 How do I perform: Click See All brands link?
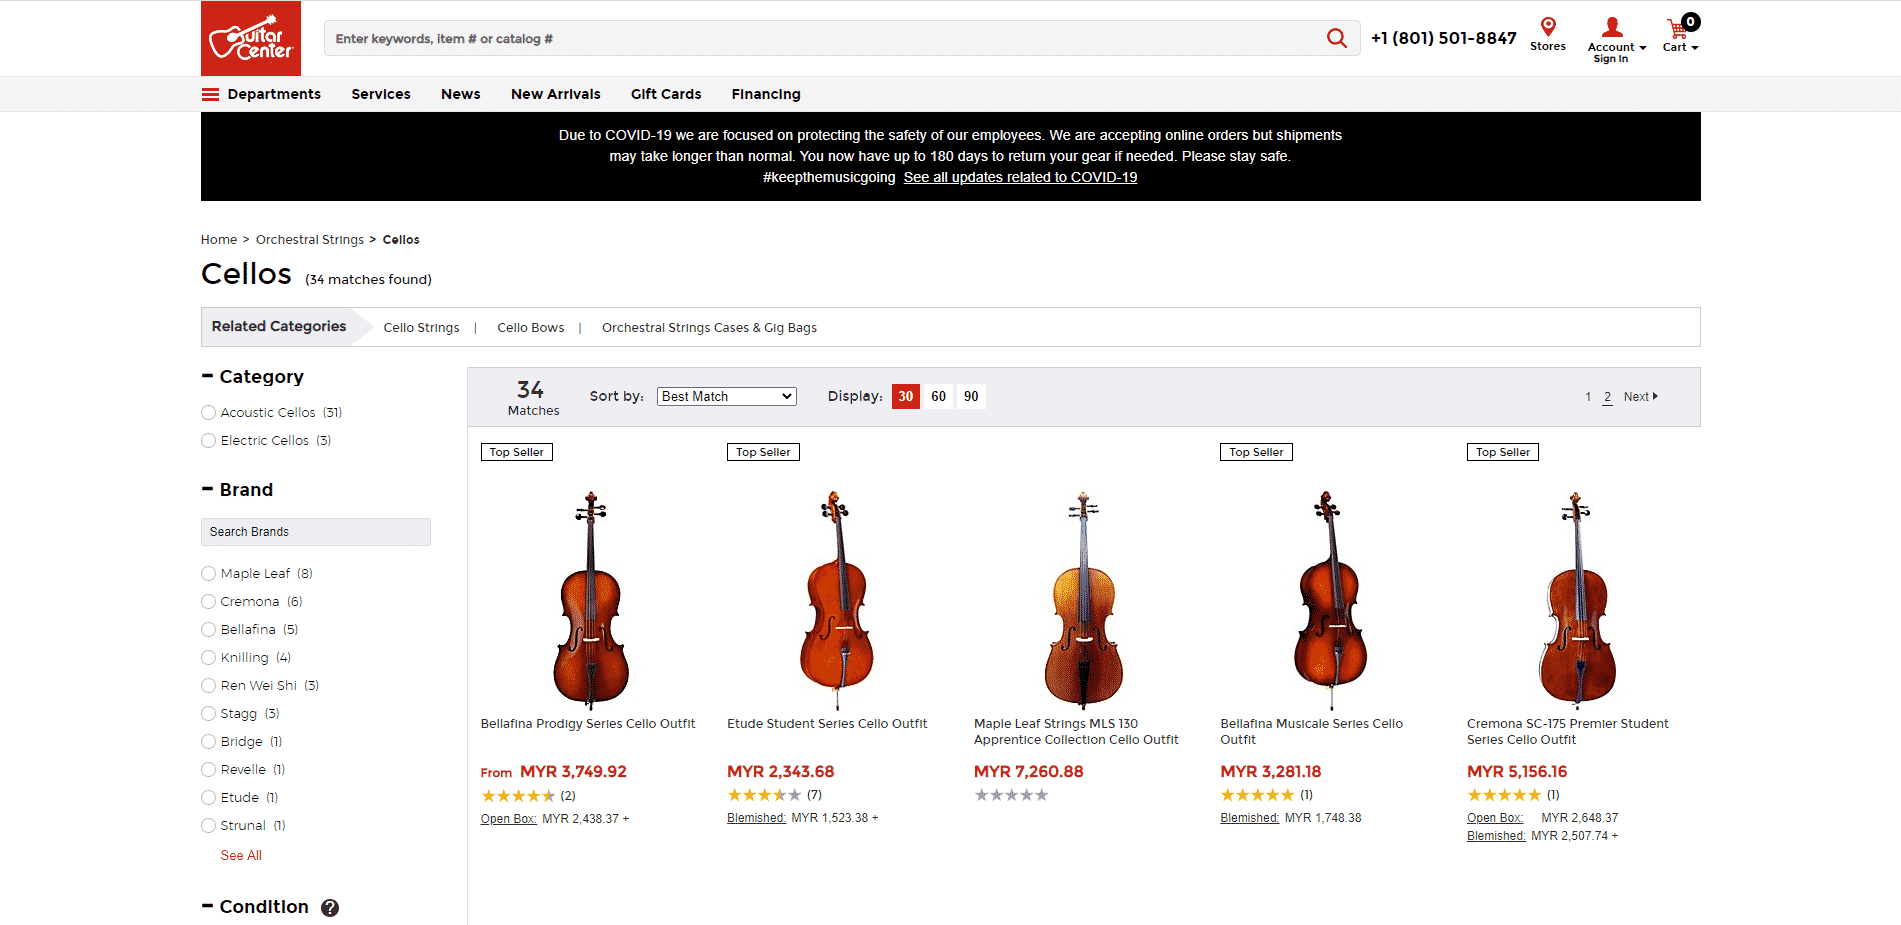(241, 855)
